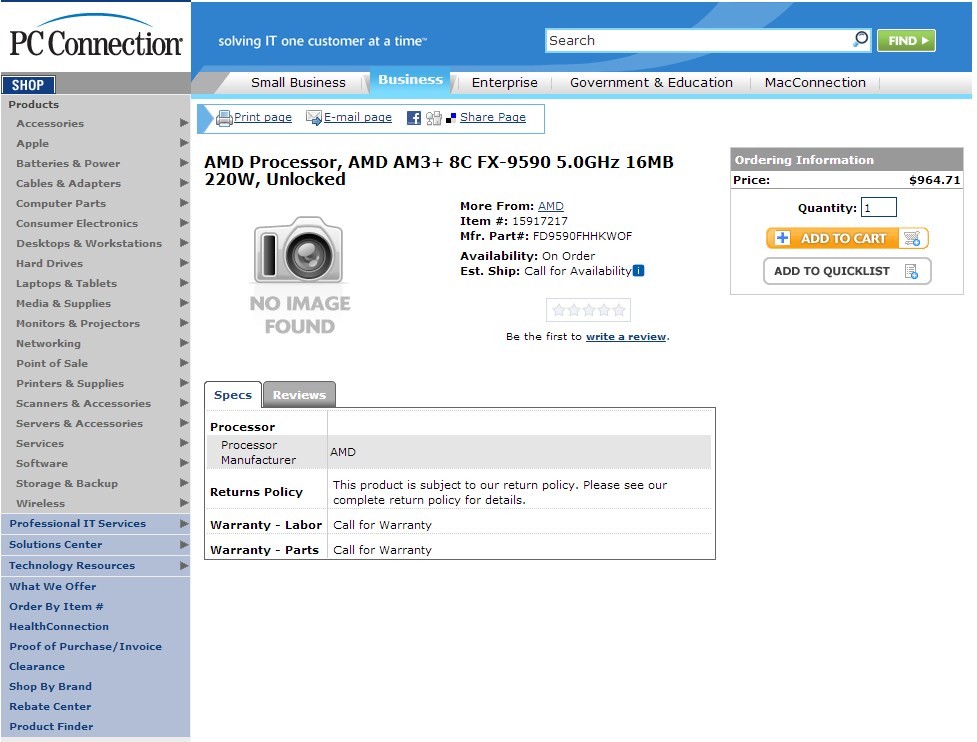
Task: Expand the Networking submenu arrow
Action: (184, 343)
